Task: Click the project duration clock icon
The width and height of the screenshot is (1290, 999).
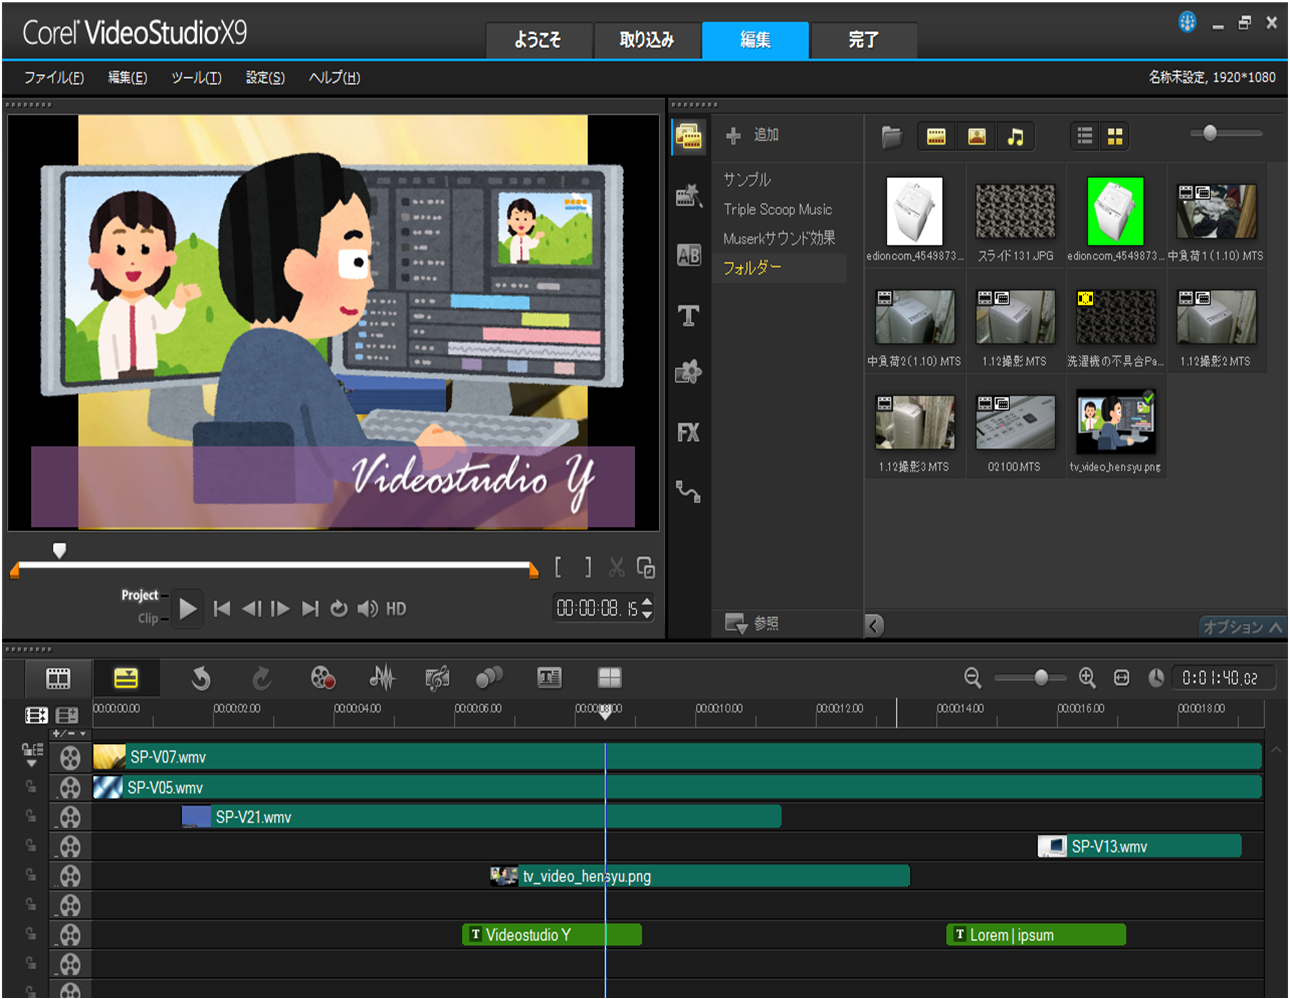Action: click(x=1156, y=678)
